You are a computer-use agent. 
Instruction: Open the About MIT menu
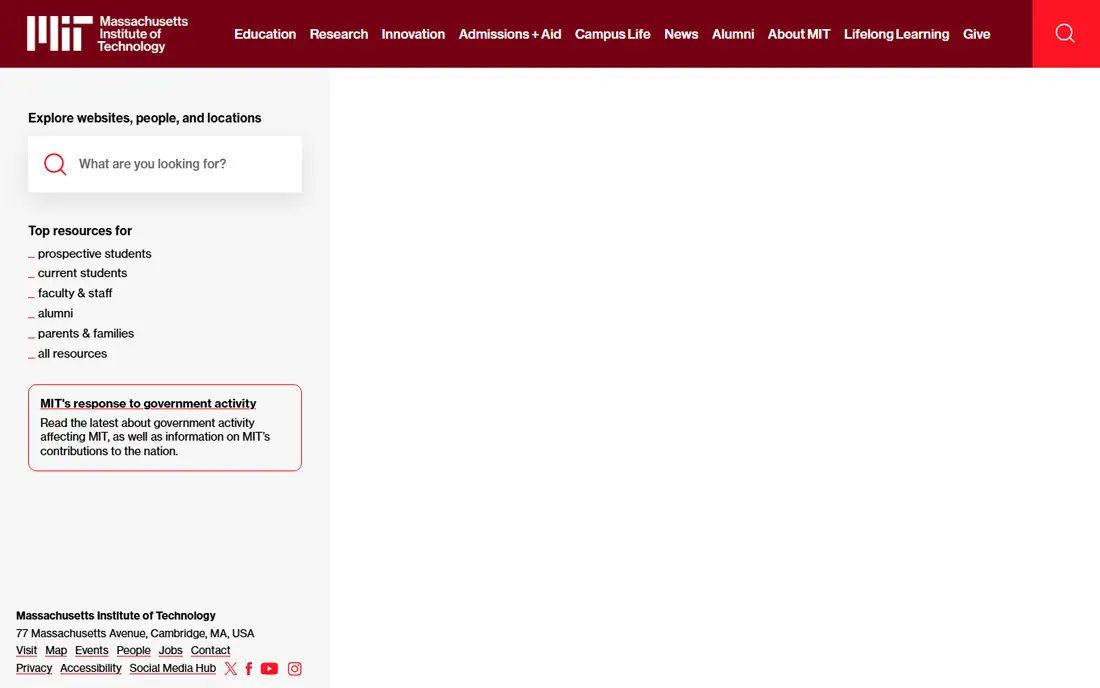799,34
